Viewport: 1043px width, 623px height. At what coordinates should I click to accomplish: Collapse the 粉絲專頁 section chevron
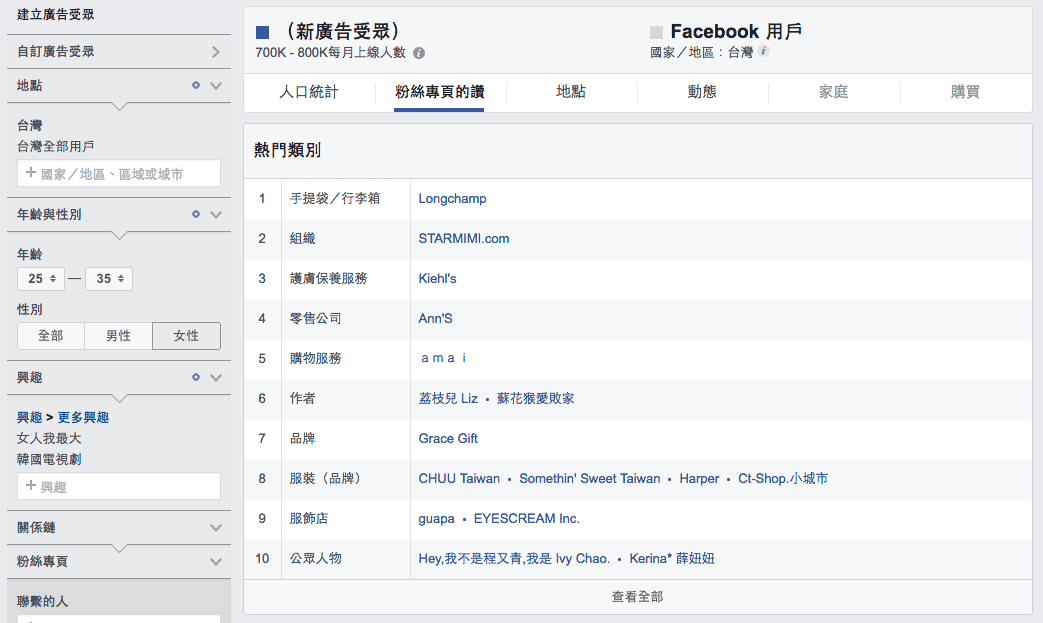coord(215,562)
